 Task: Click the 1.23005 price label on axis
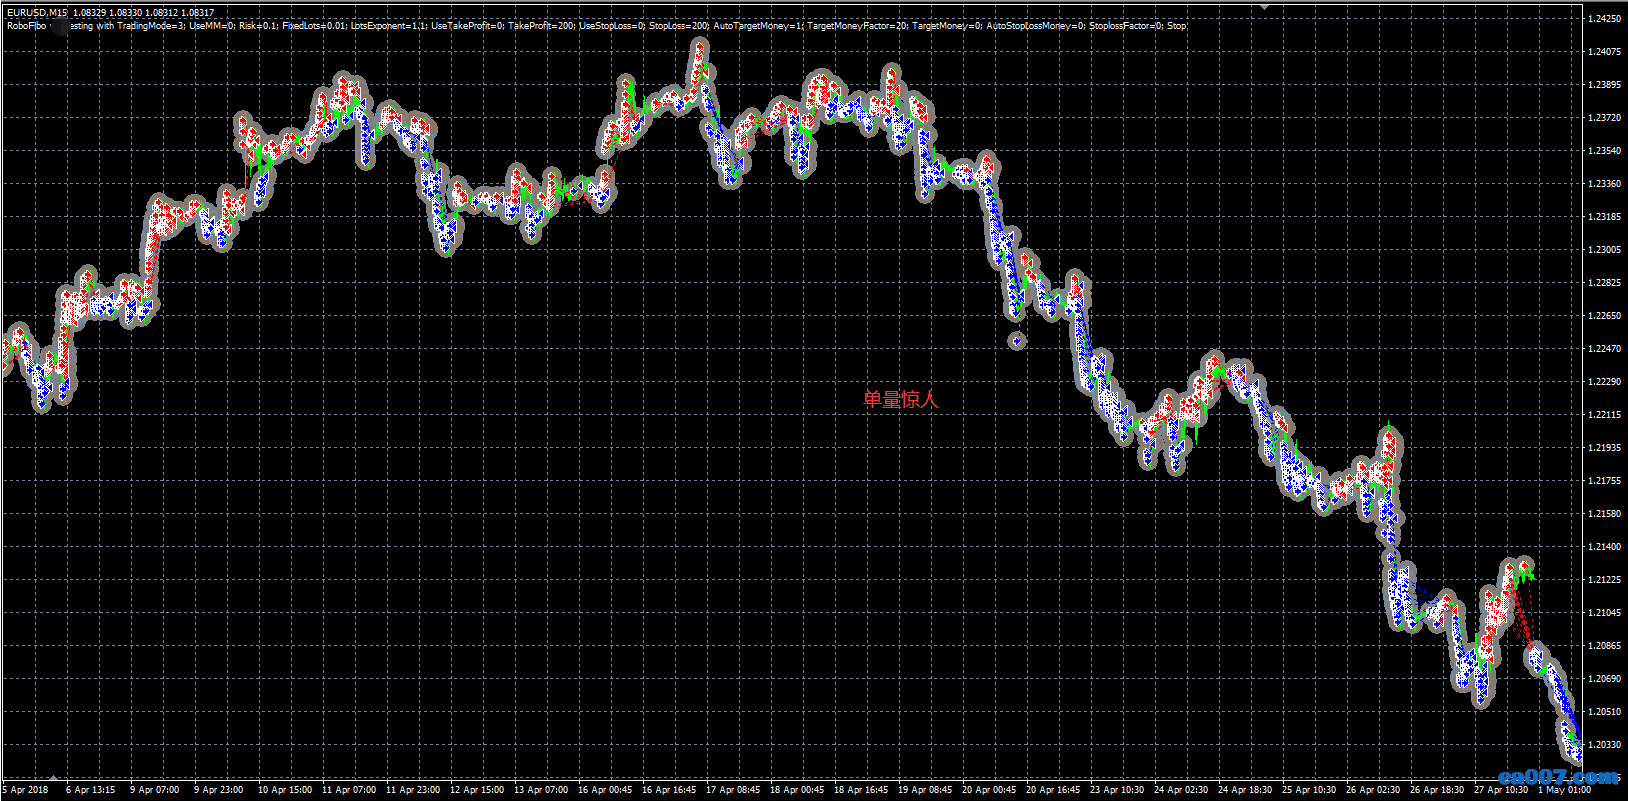[x=1604, y=250]
